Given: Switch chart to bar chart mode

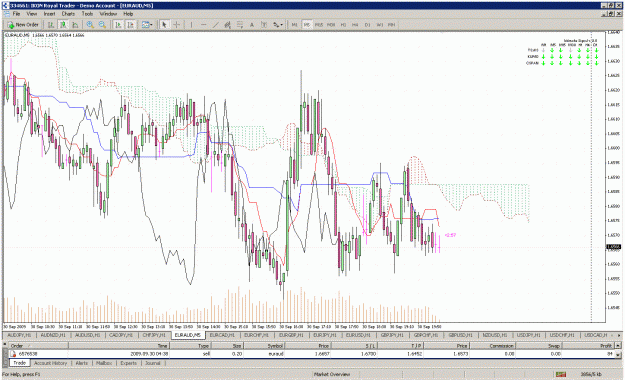Looking at the screenshot, I should pos(51,25).
